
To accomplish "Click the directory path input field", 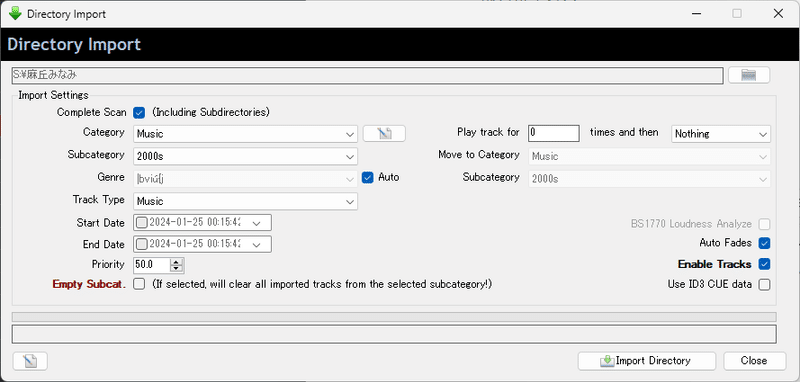I will coord(367,75).
